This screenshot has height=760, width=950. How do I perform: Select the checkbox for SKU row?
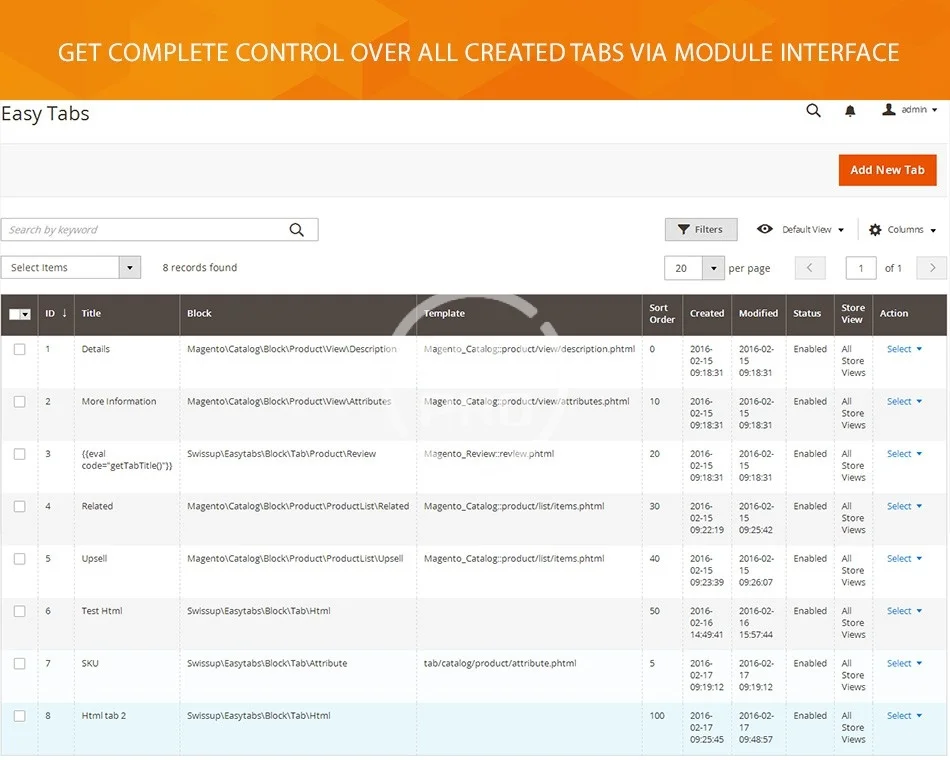19,664
